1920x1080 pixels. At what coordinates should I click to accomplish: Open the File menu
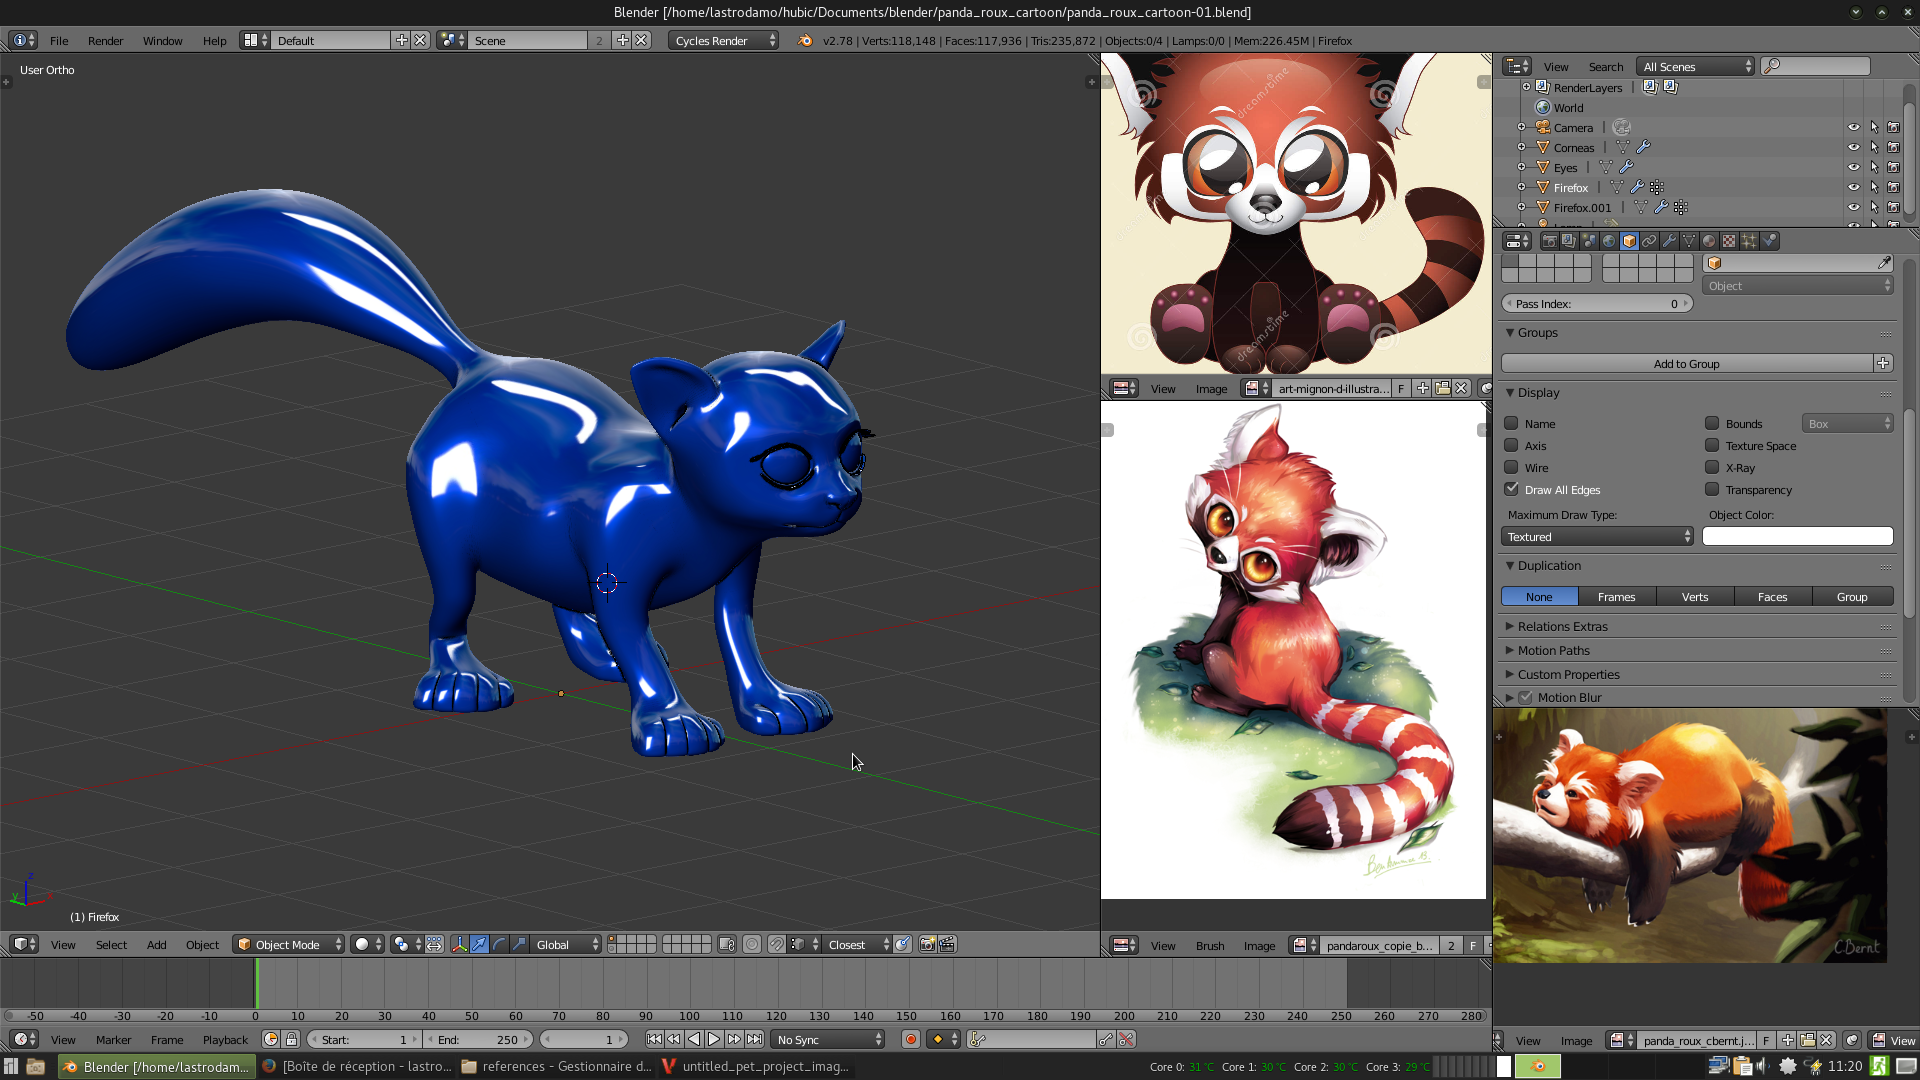[x=59, y=40]
